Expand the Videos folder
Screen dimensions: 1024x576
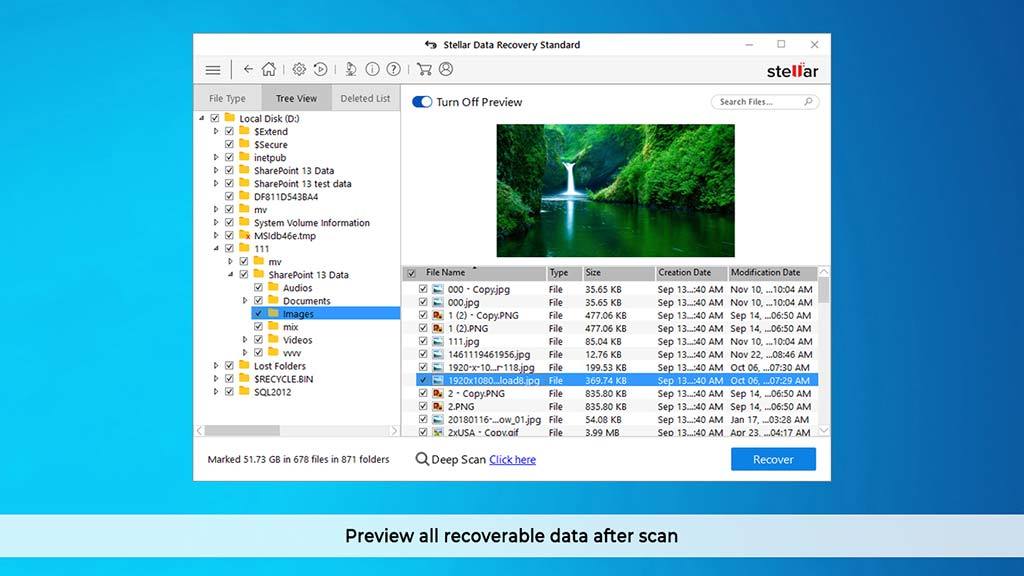click(245, 340)
